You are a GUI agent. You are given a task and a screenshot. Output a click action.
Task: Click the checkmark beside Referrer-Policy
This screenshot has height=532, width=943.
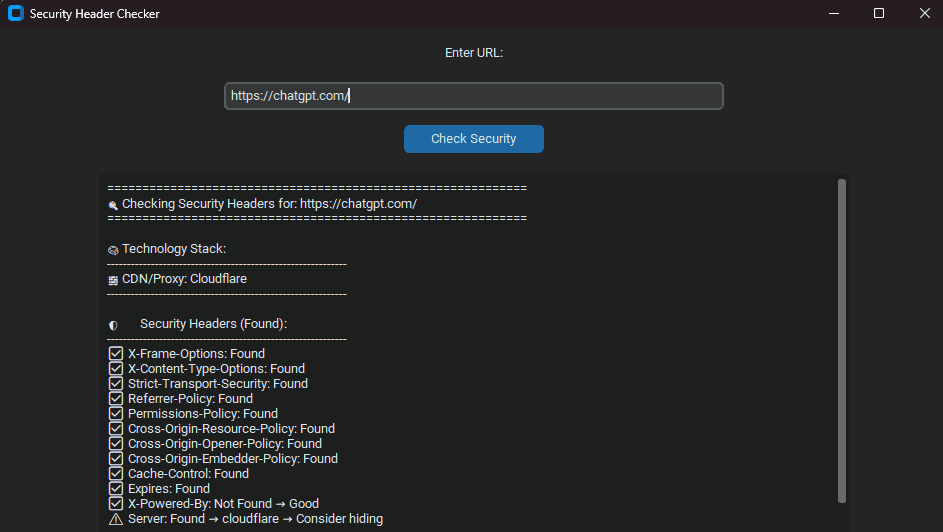click(115, 399)
